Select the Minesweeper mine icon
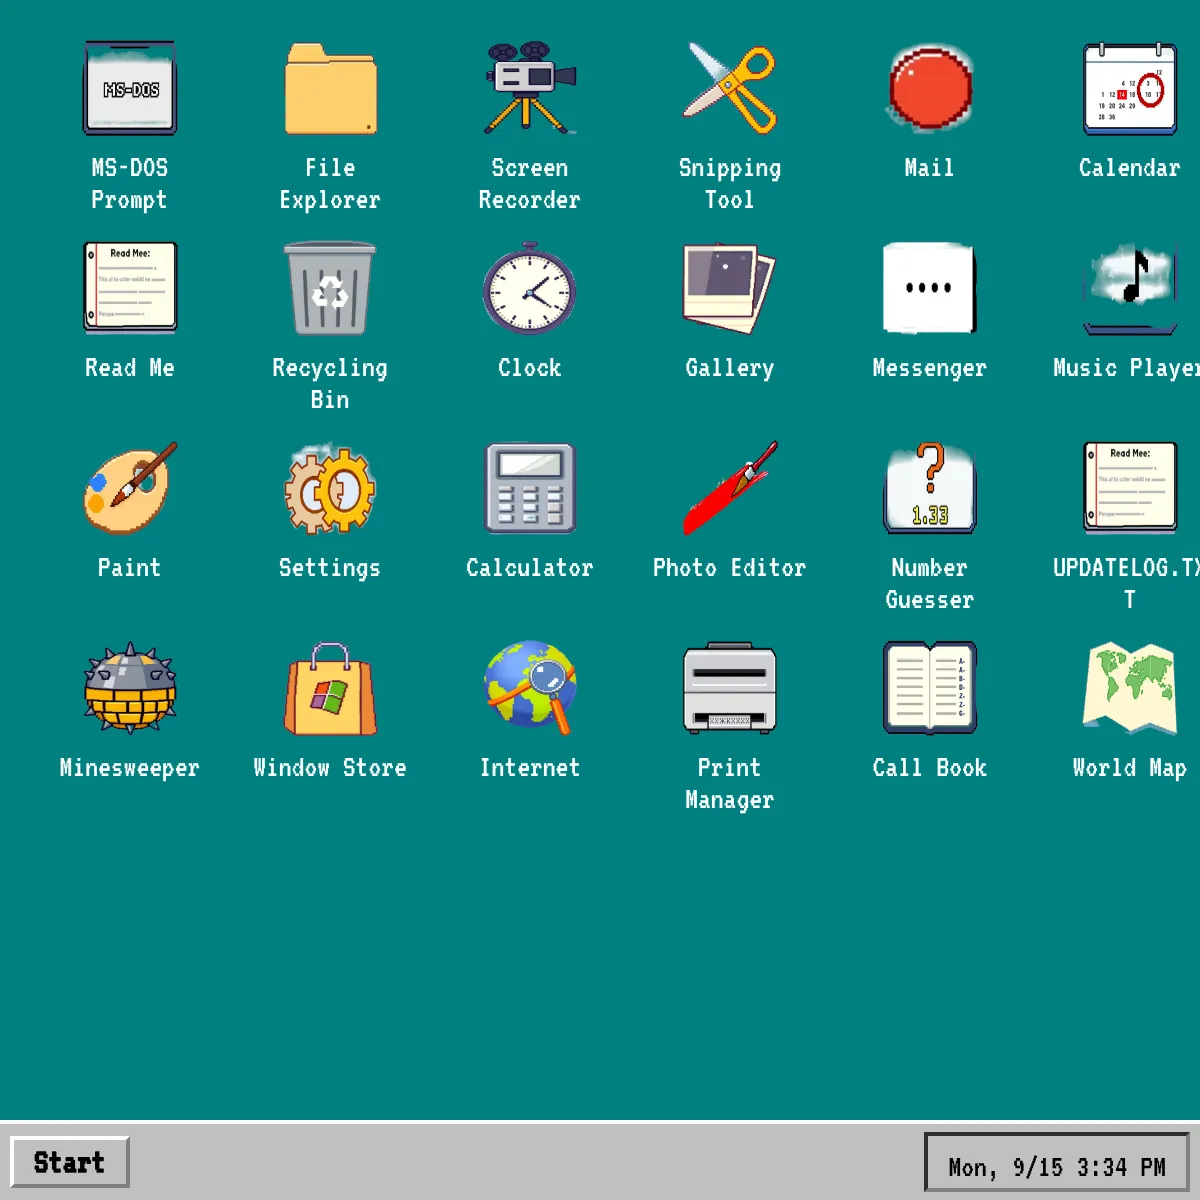Image resolution: width=1200 pixels, height=1200 pixels. click(x=130, y=689)
